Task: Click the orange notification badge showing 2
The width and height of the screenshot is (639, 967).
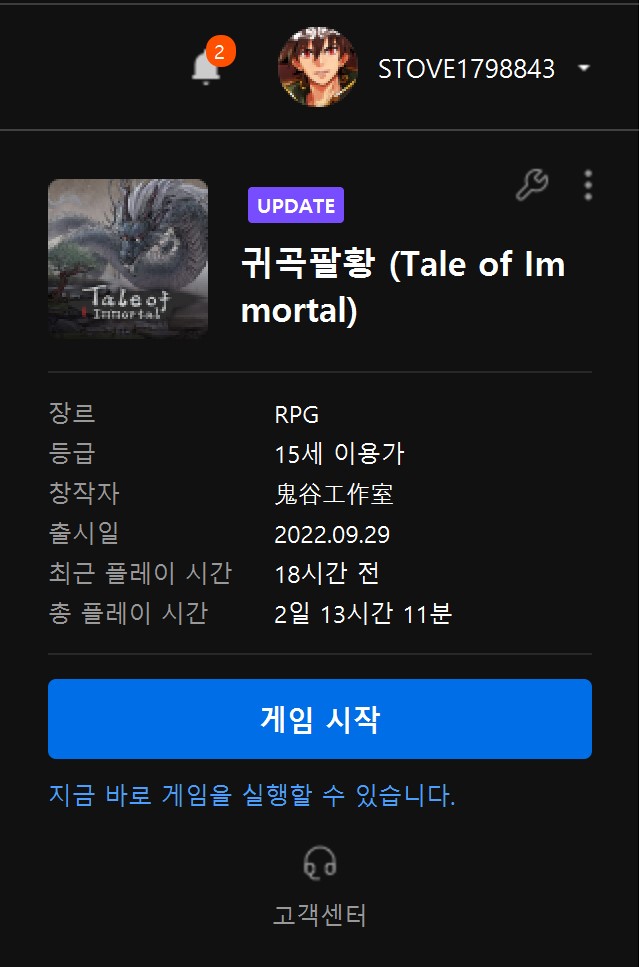Action: (x=220, y=51)
